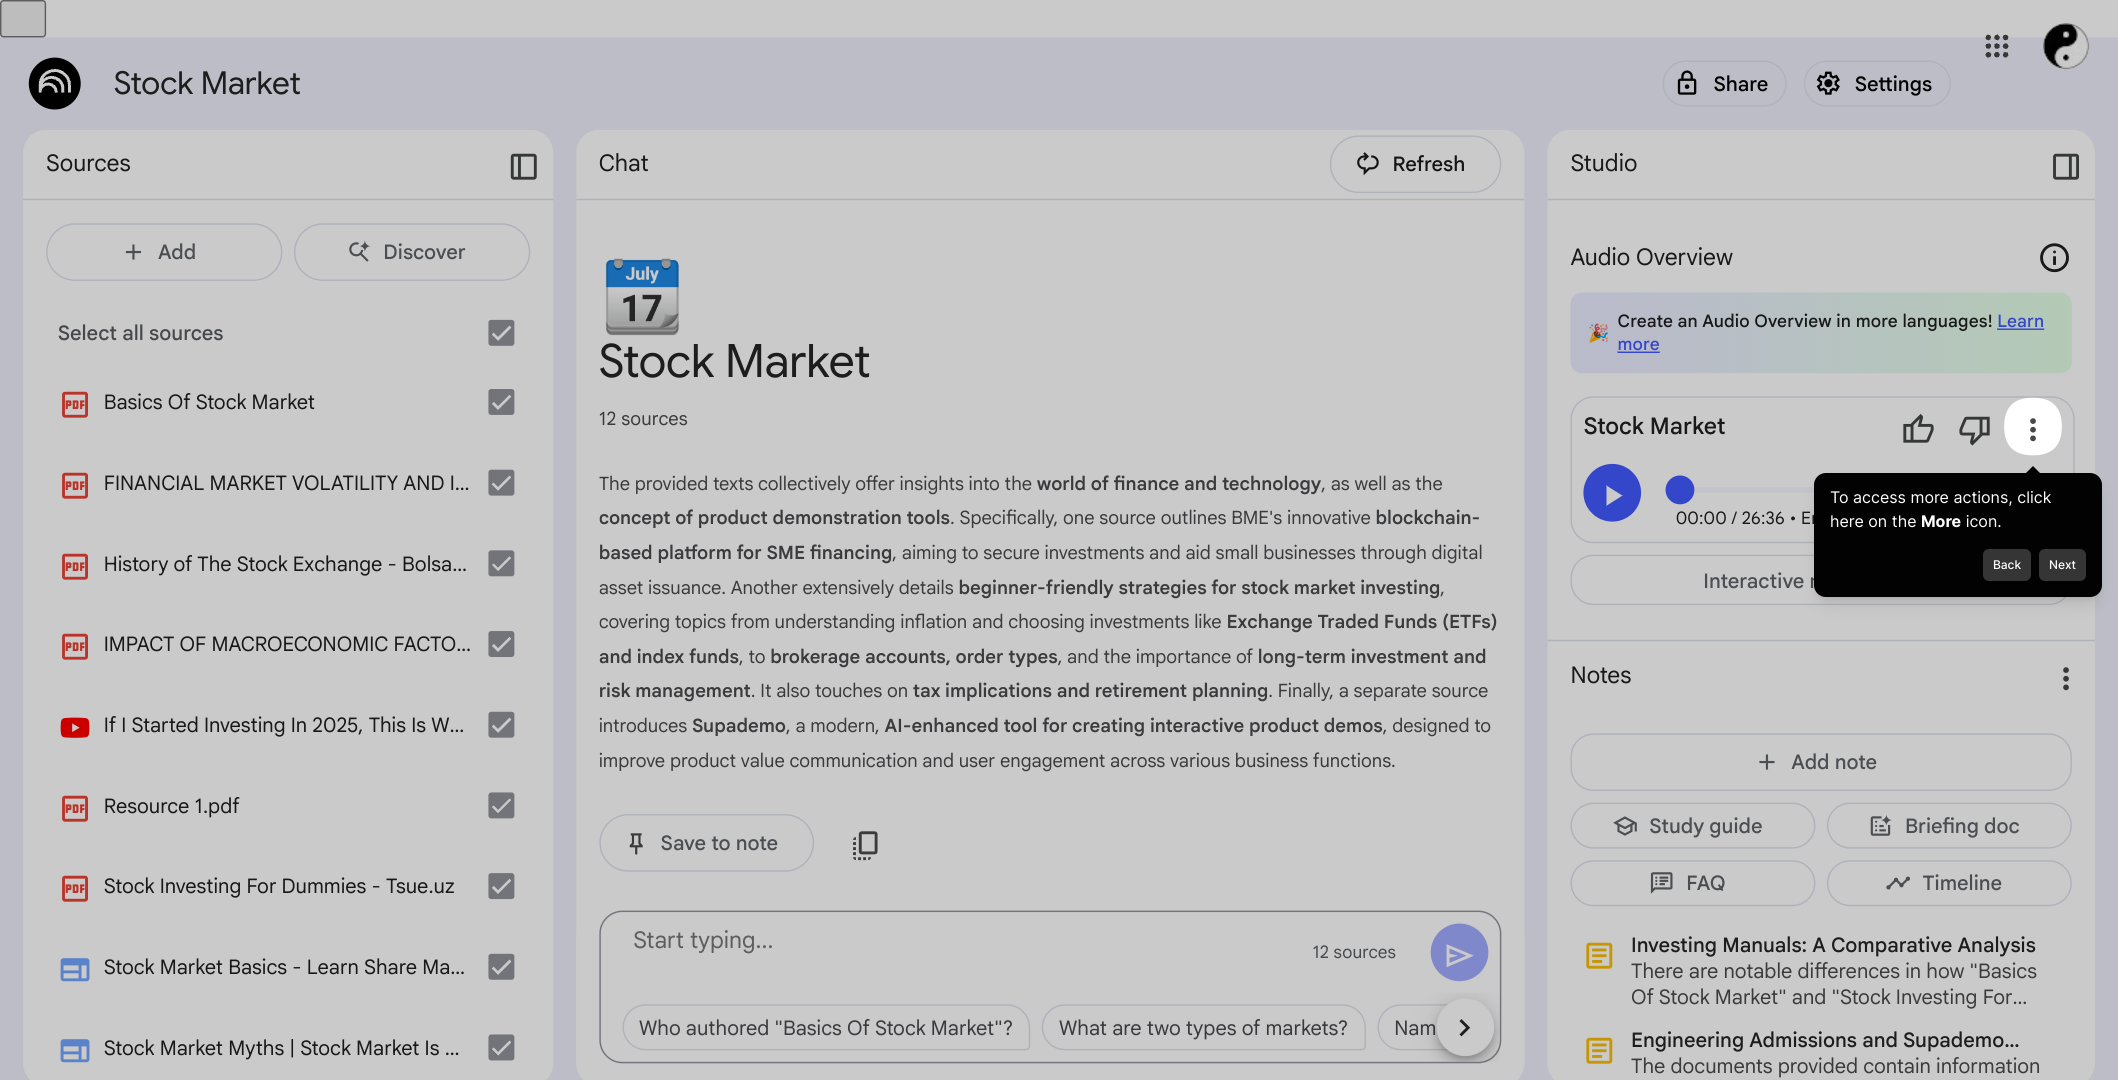Open notebook Settings
The image size is (2118, 1080).
click(1875, 84)
